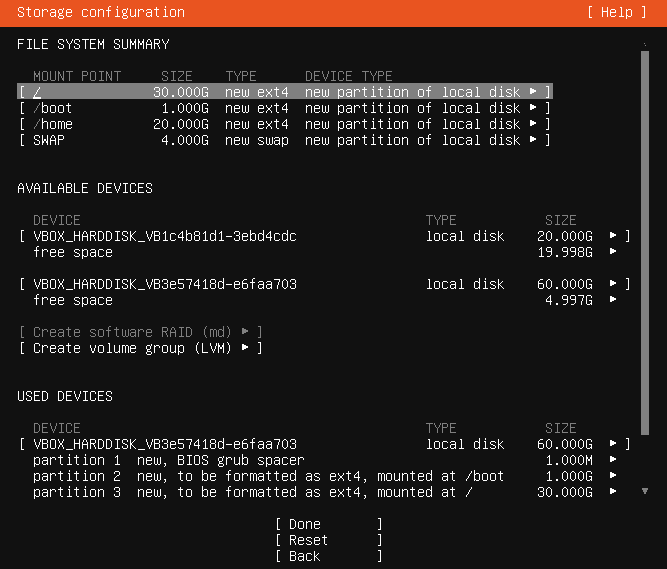This screenshot has width=667, height=569.
Task: Click the Reset button
Action: (x=329, y=540)
